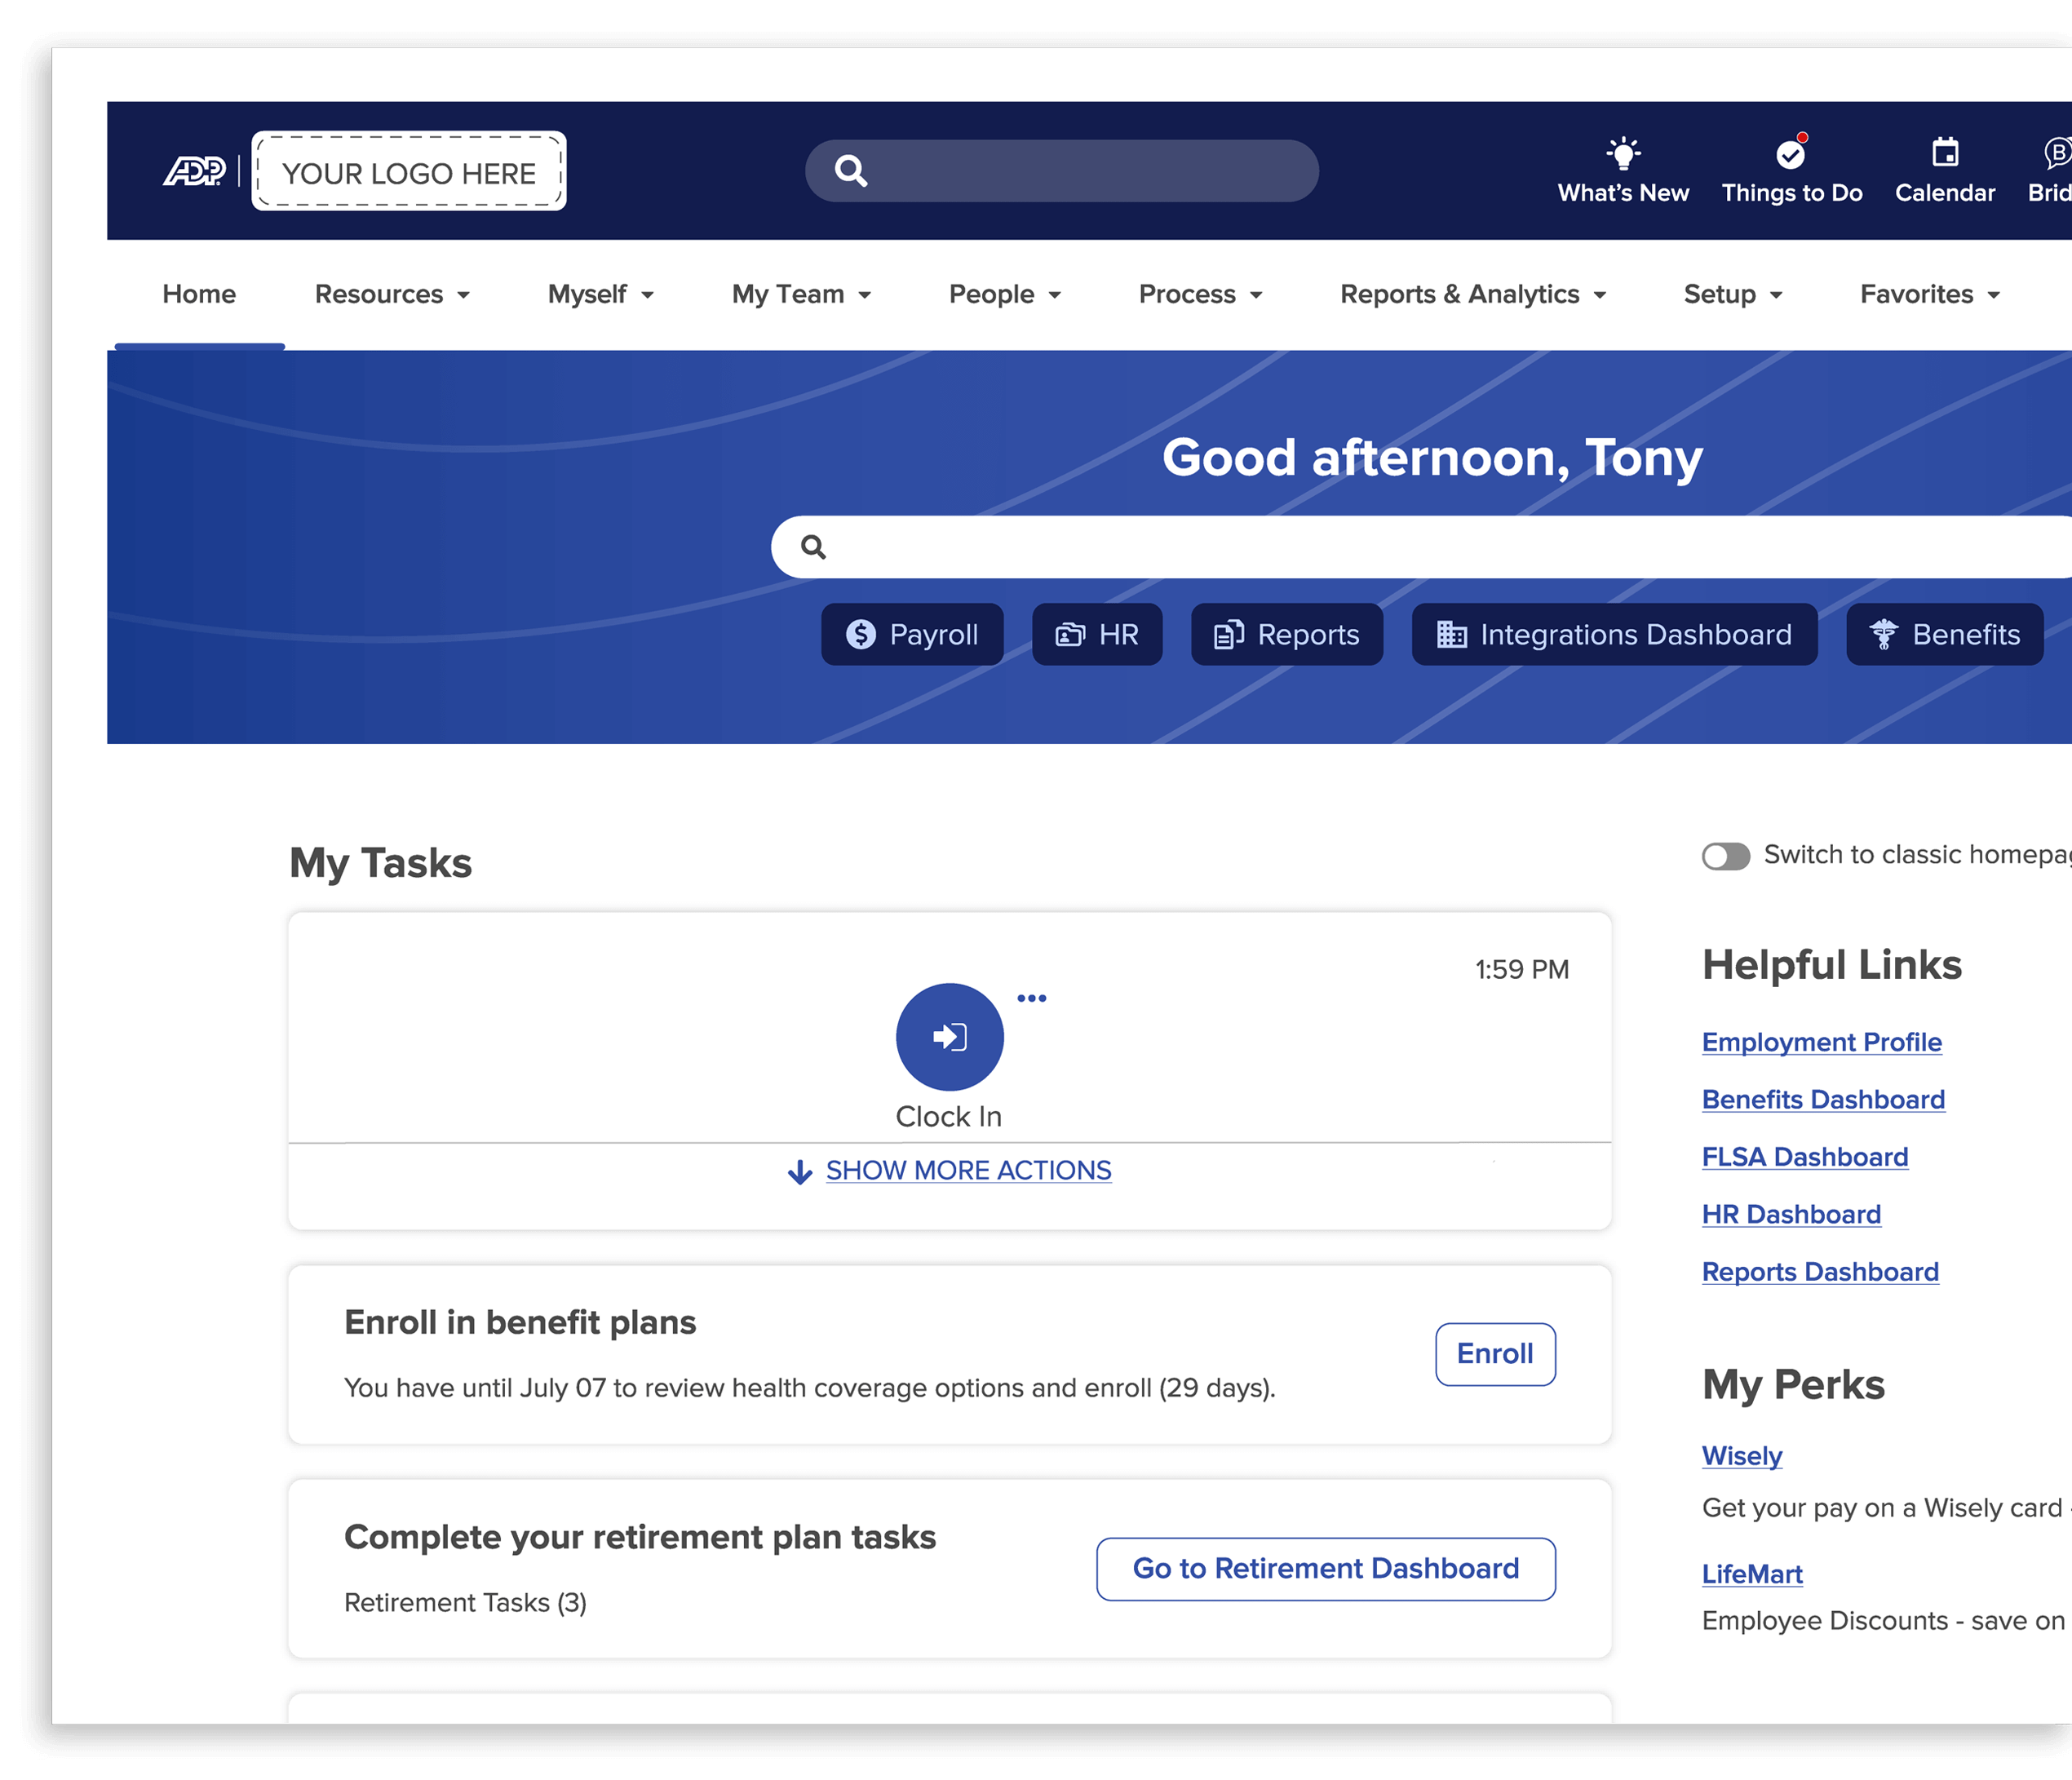Open the Calendar icon in header
This screenshot has width=2072, height=1780.
(x=1944, y=153)
